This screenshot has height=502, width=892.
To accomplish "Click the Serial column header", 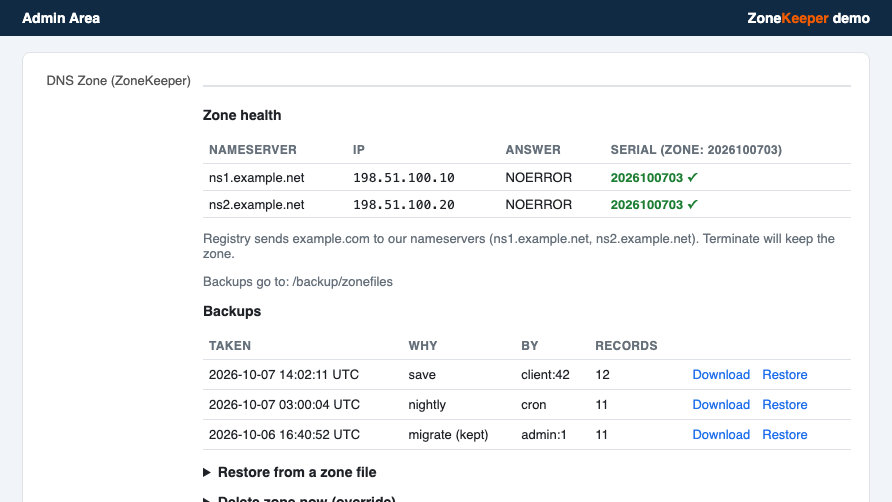I will 696,150.
